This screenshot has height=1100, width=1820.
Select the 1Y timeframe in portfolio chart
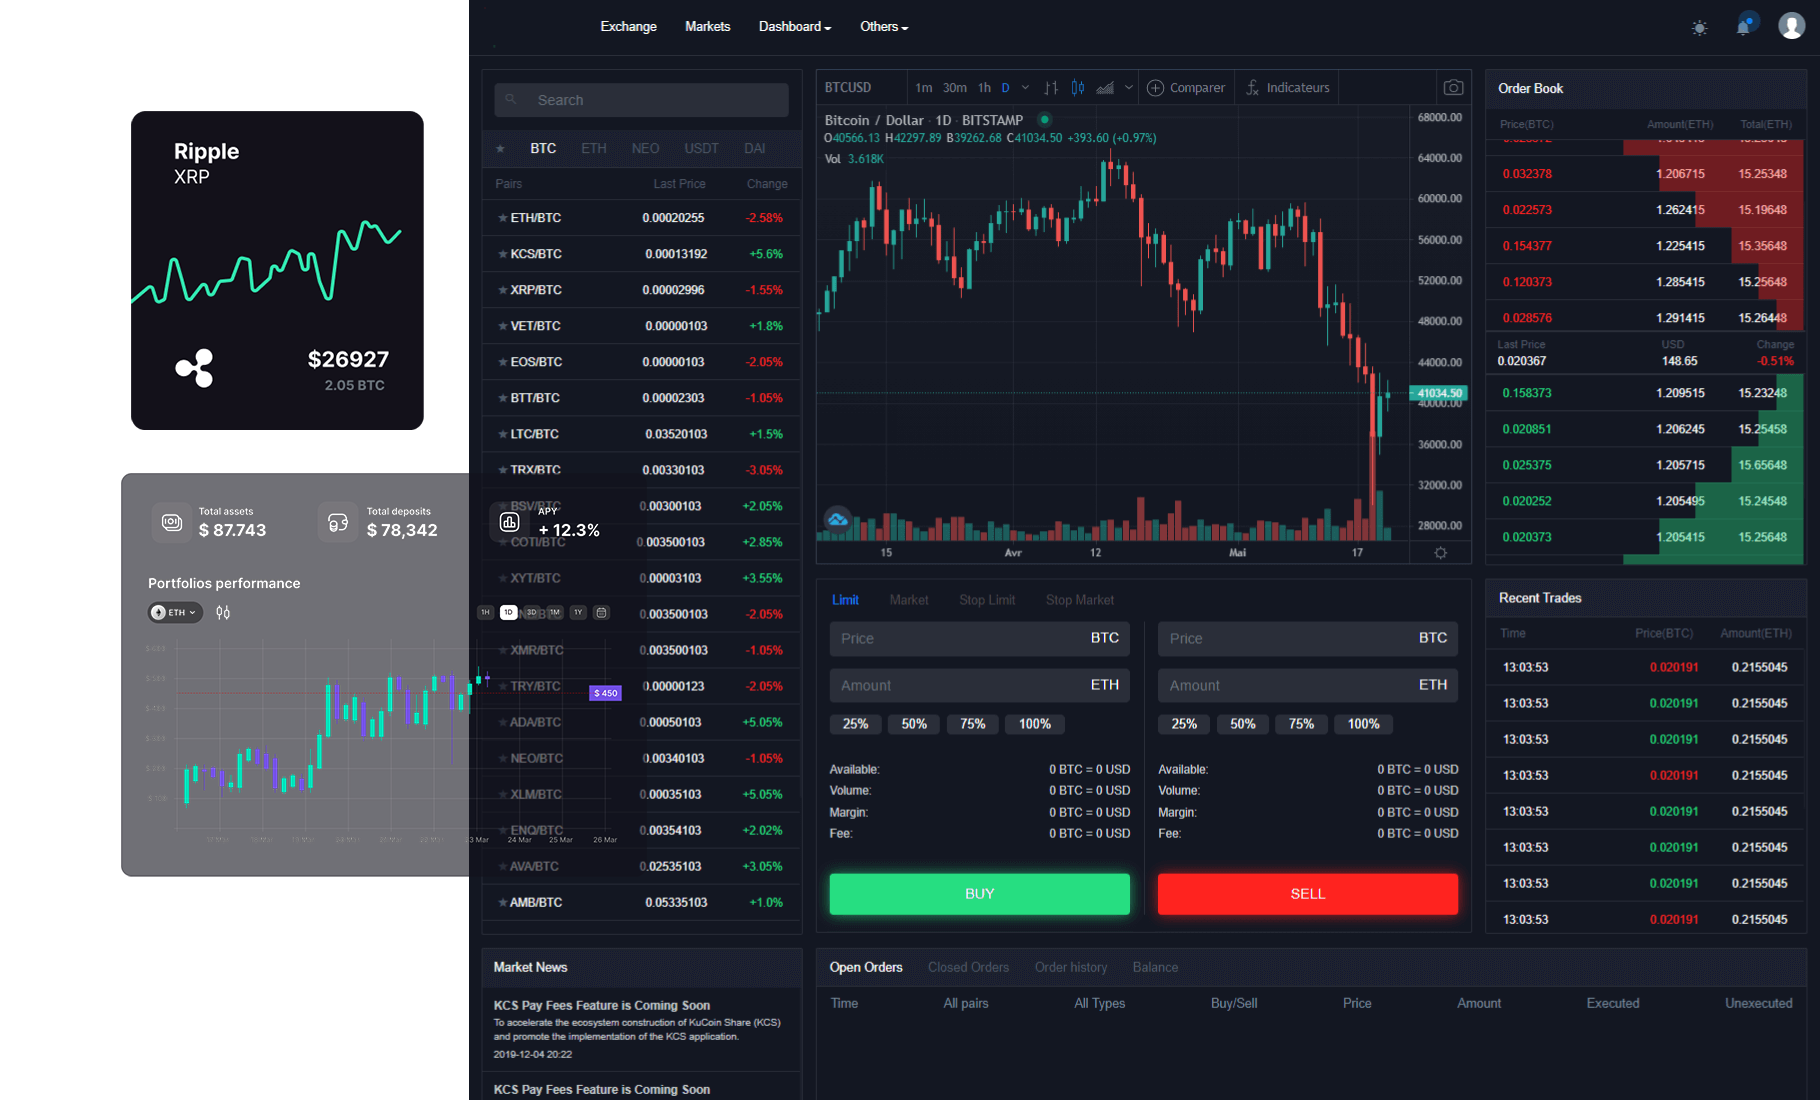(x=577, y=612)
